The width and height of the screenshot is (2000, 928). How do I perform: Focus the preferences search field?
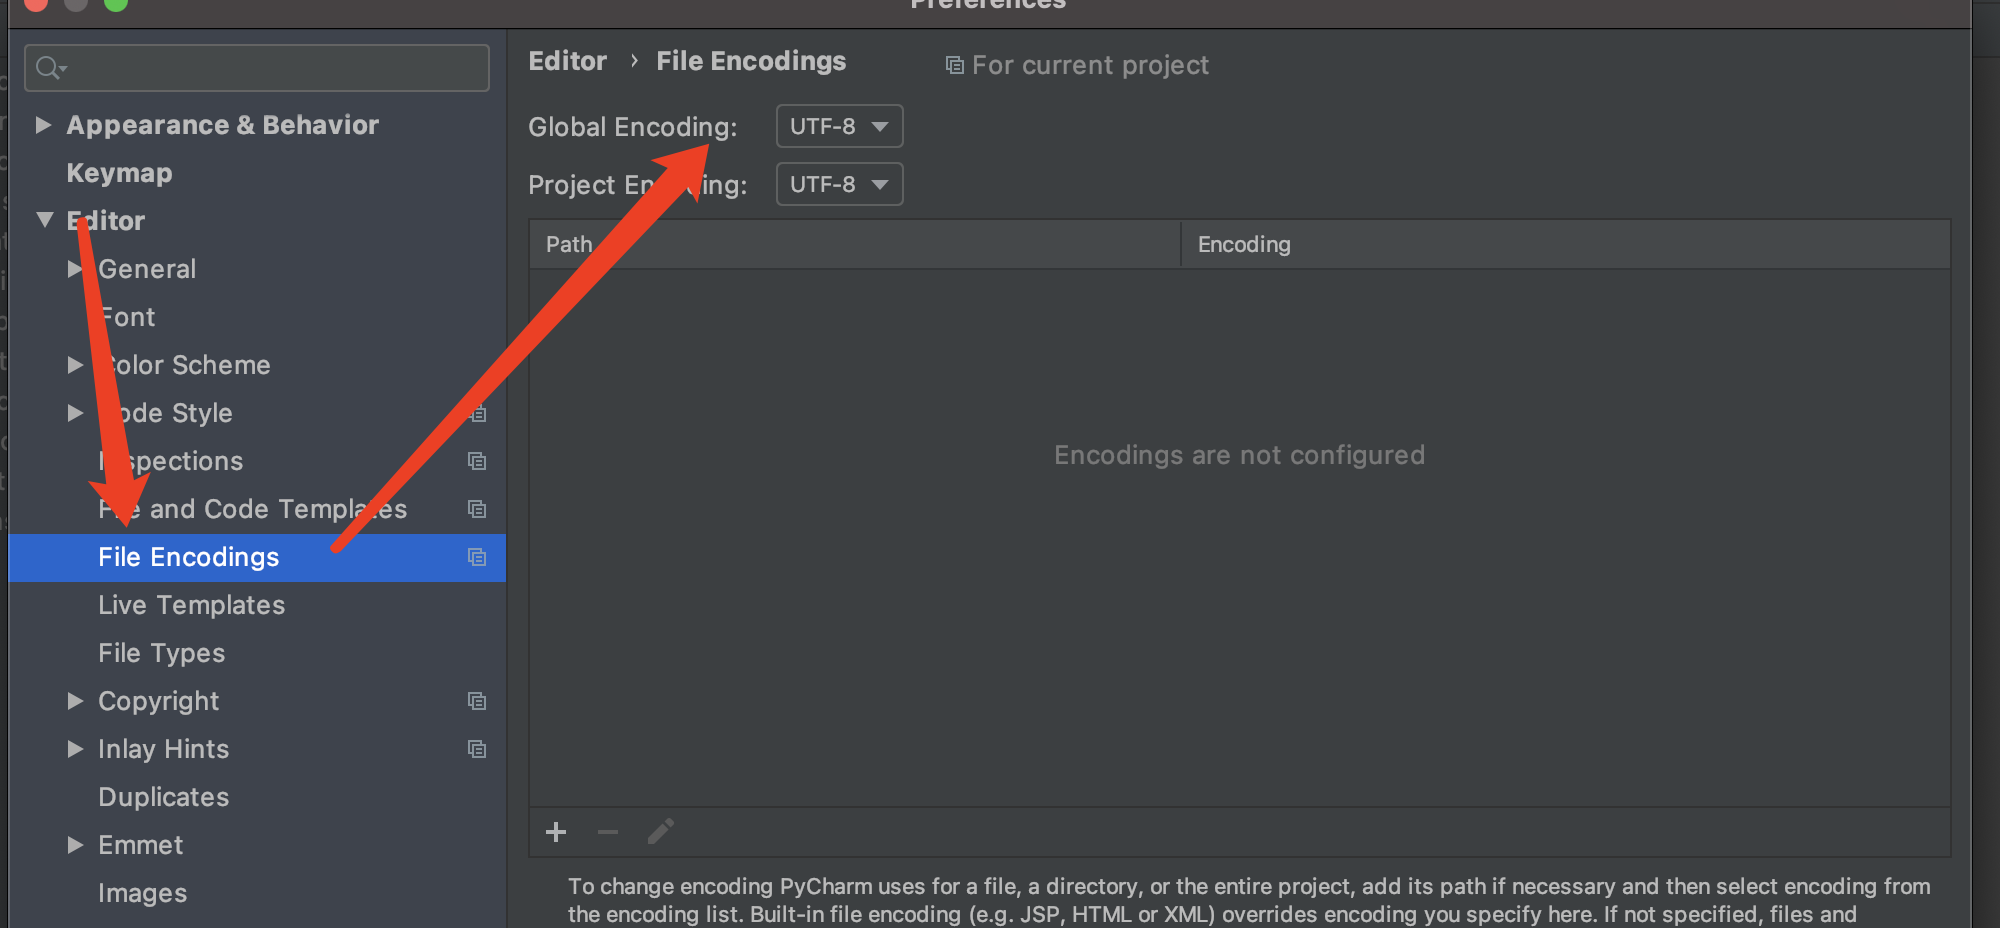pos(270,68)
